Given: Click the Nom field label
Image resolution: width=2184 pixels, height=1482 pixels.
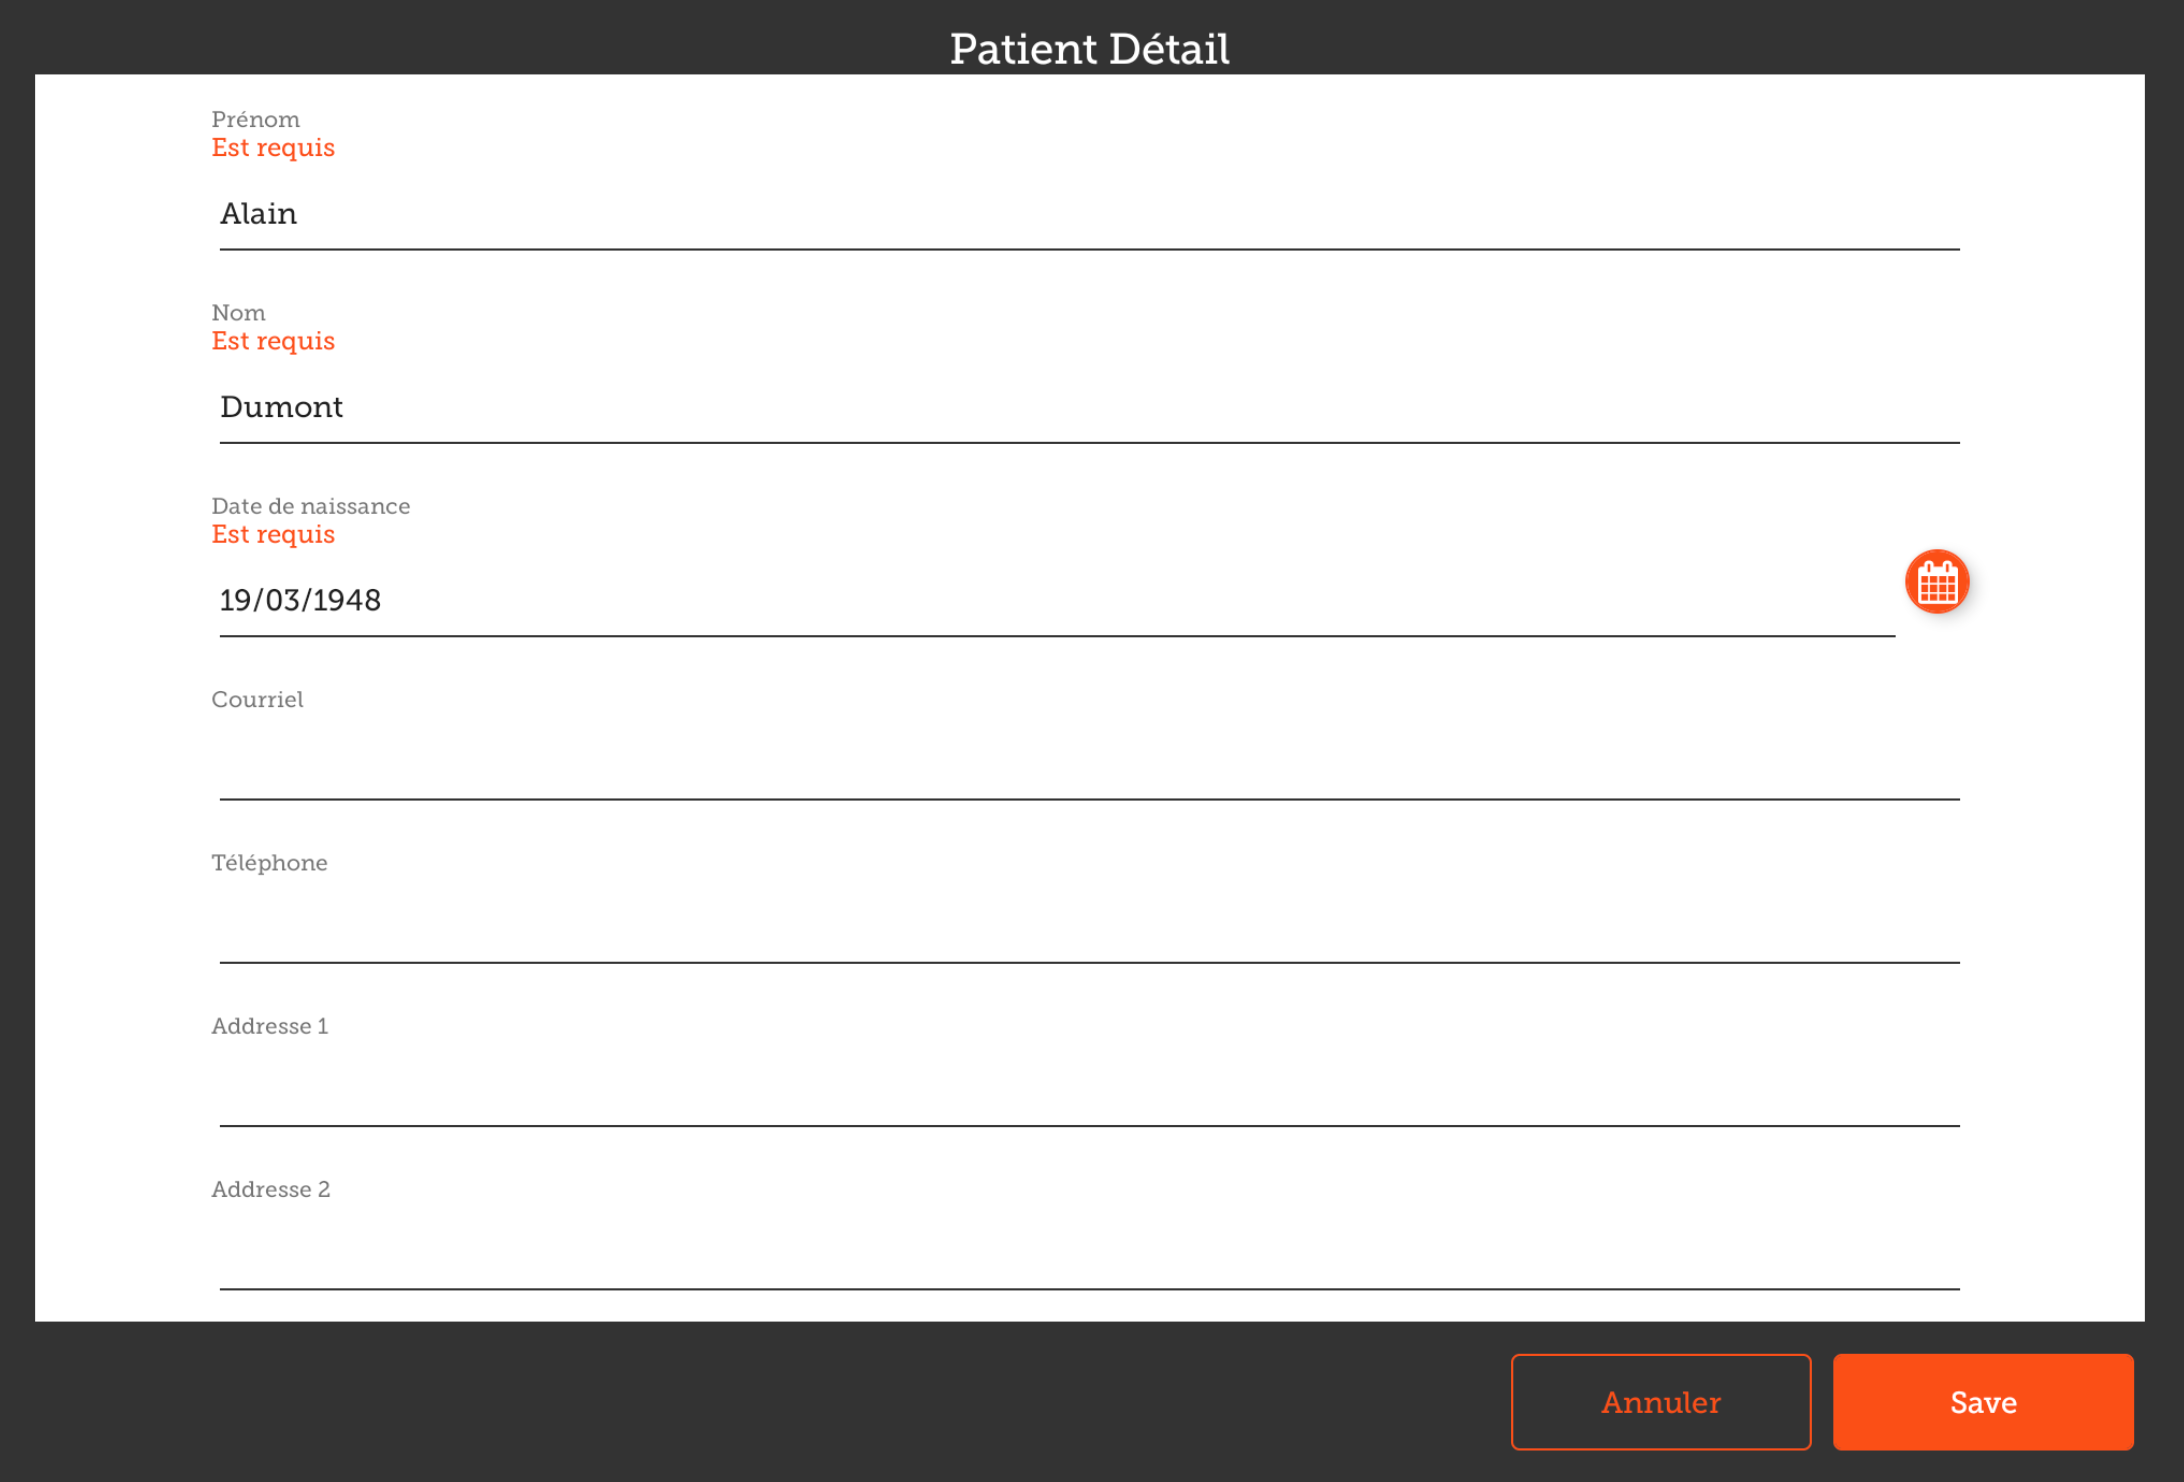Looking at the screenshot, I should tap(238, 313).
